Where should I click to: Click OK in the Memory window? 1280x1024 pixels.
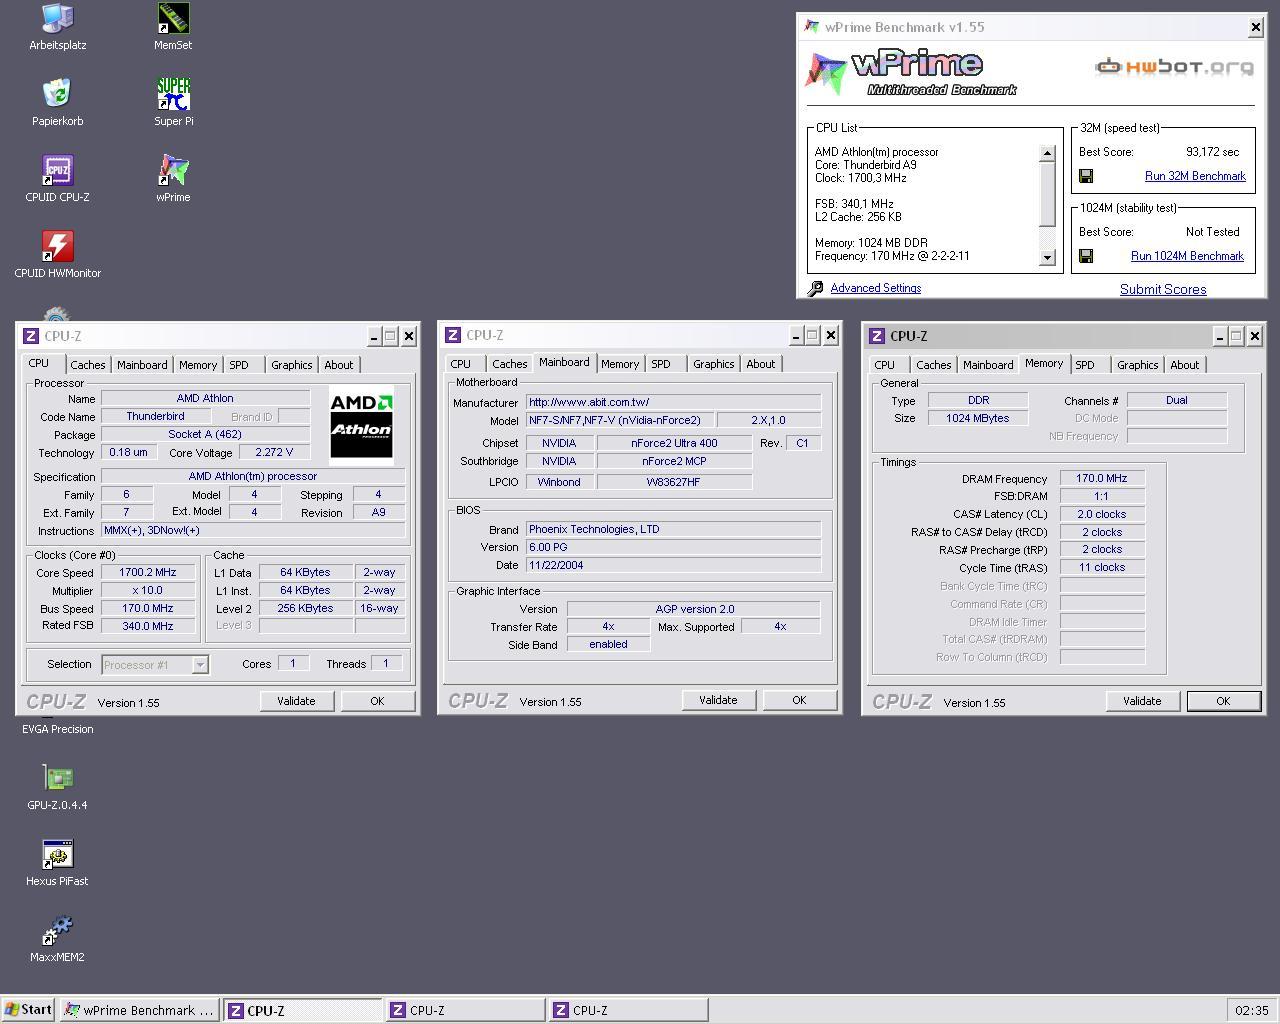[x=1223, y=701]
